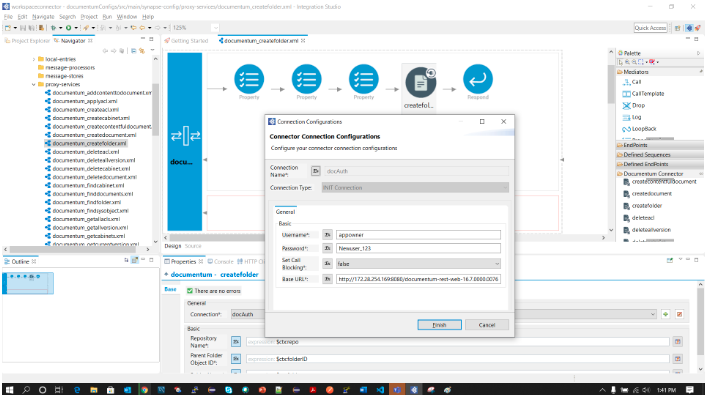The width and height of the screenshot is (708, 395).
Task: Open the Connection Type dropdown
Action: click(x=415, y=188)
